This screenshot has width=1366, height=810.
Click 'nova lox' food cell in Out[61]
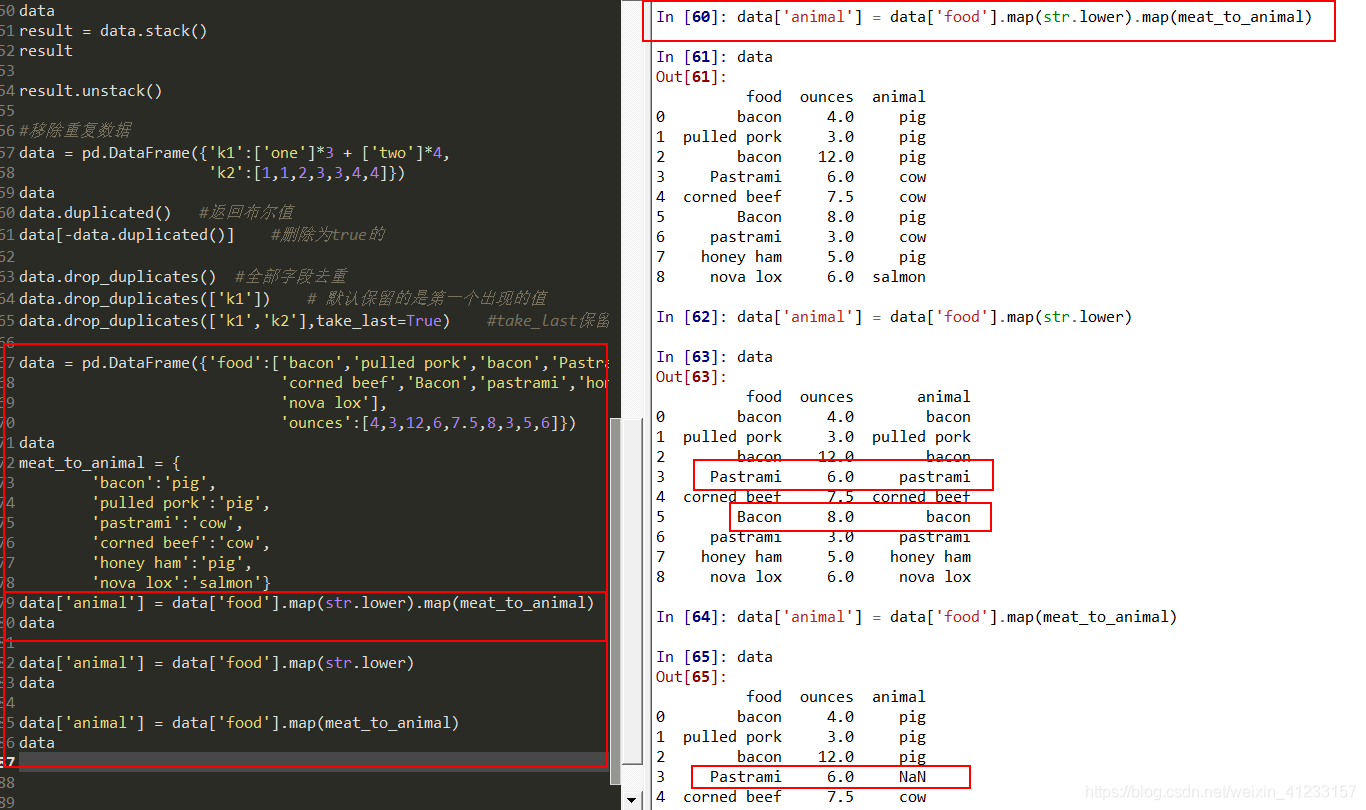[746, 276]
